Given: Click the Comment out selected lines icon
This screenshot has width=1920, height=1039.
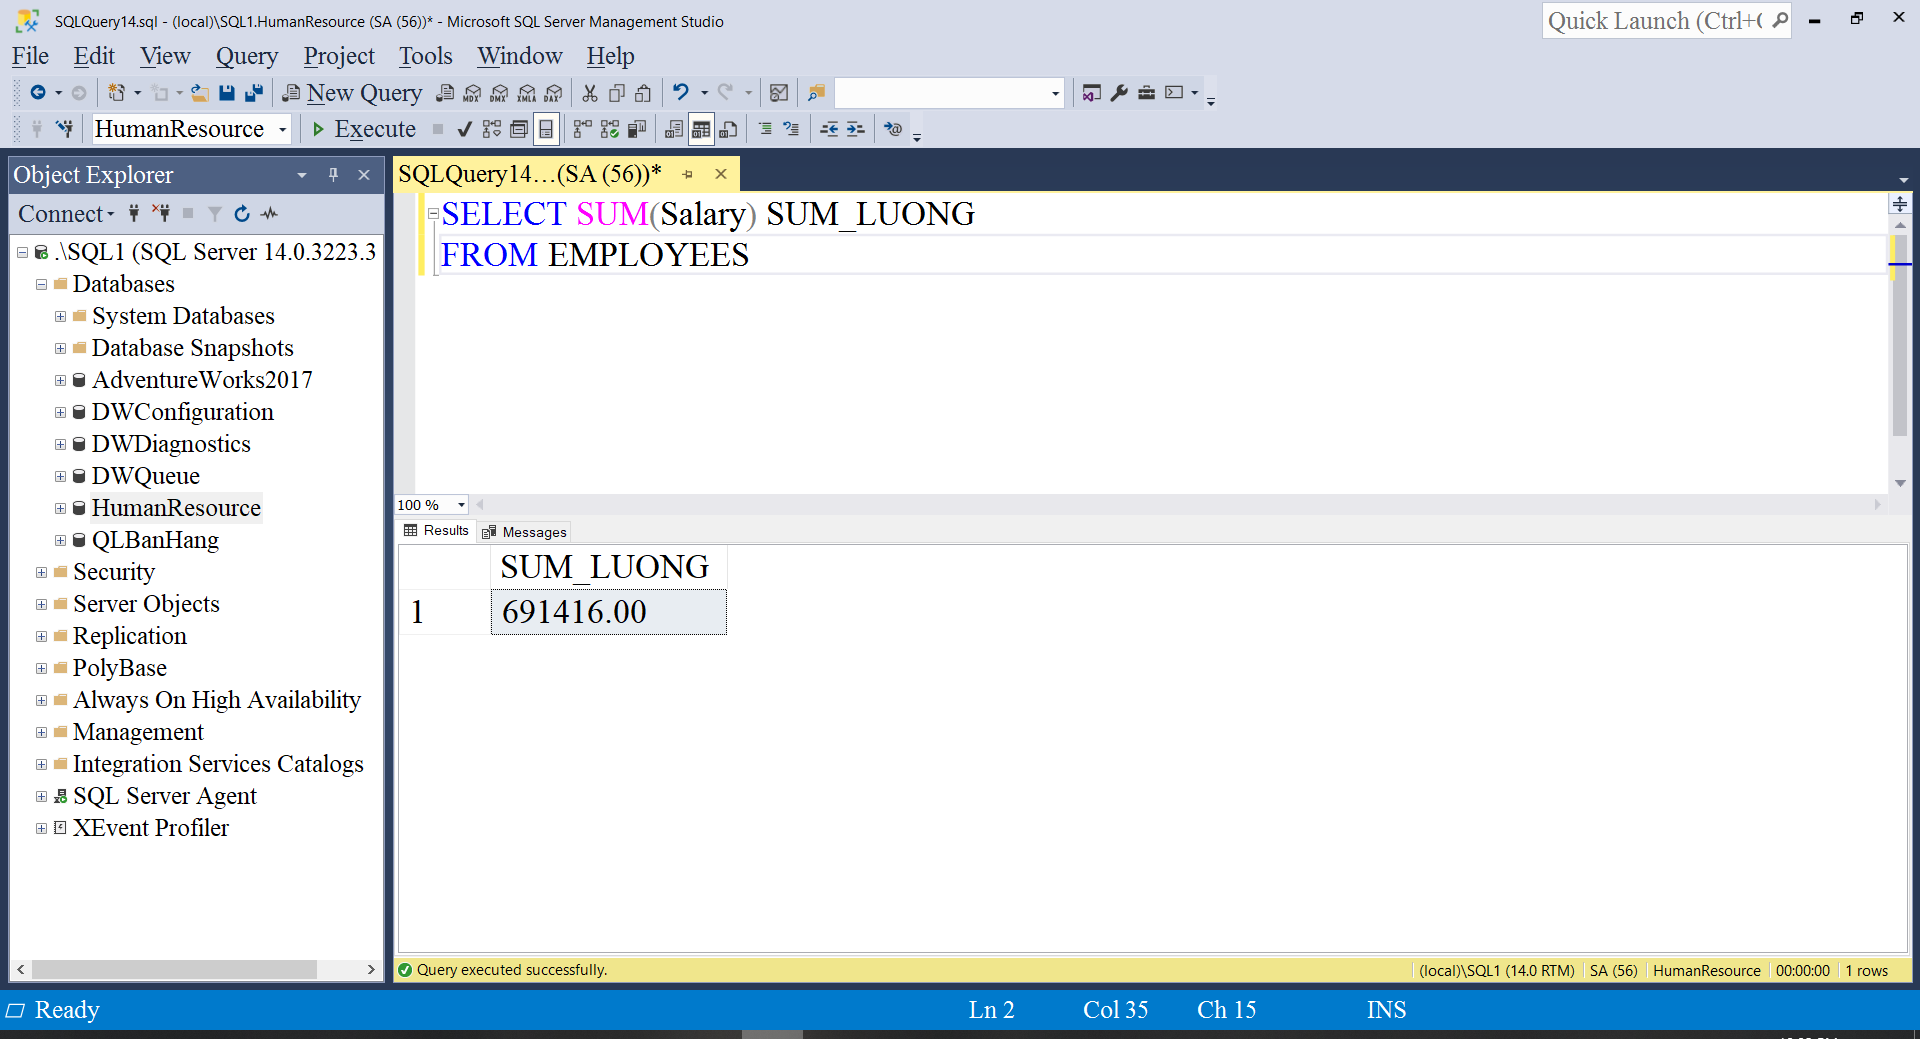Looking at the screenshot, I should (765, 129).
